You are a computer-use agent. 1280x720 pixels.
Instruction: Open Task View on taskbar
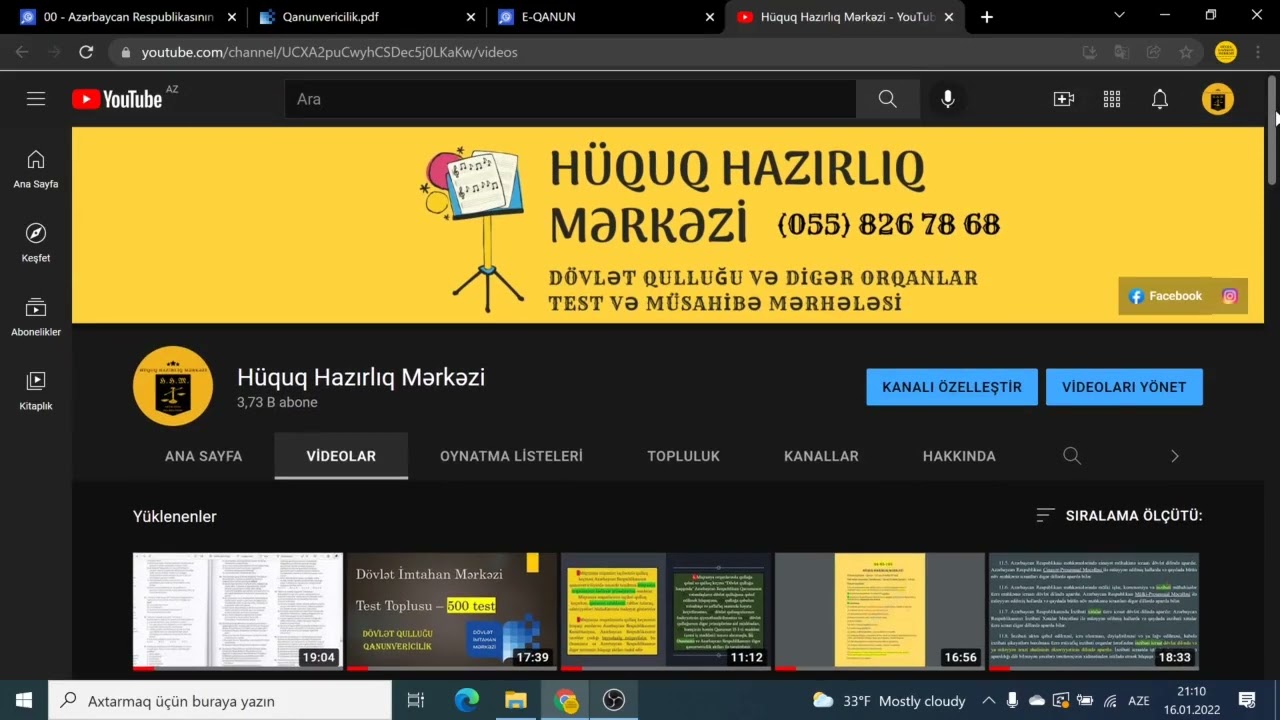pyautogui.click(x=416, y=700)
